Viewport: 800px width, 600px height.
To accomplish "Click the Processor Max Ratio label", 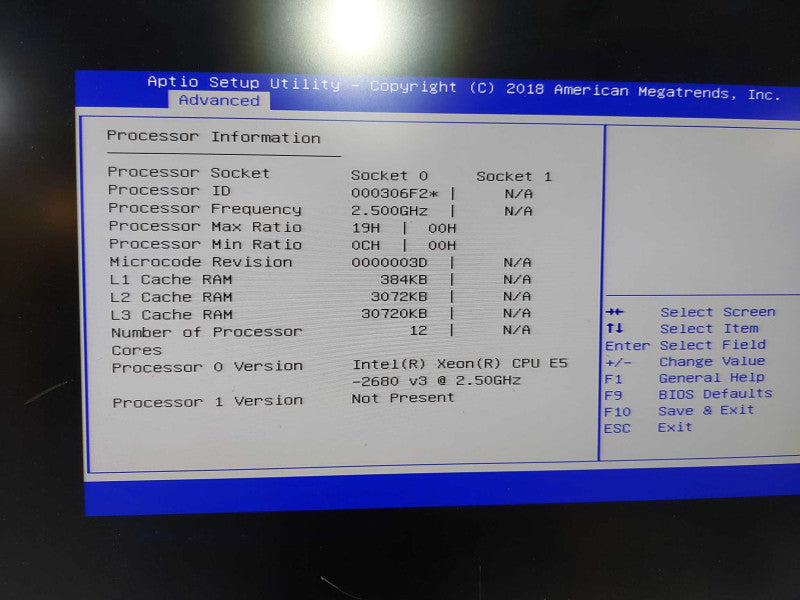I will [205, 227].
